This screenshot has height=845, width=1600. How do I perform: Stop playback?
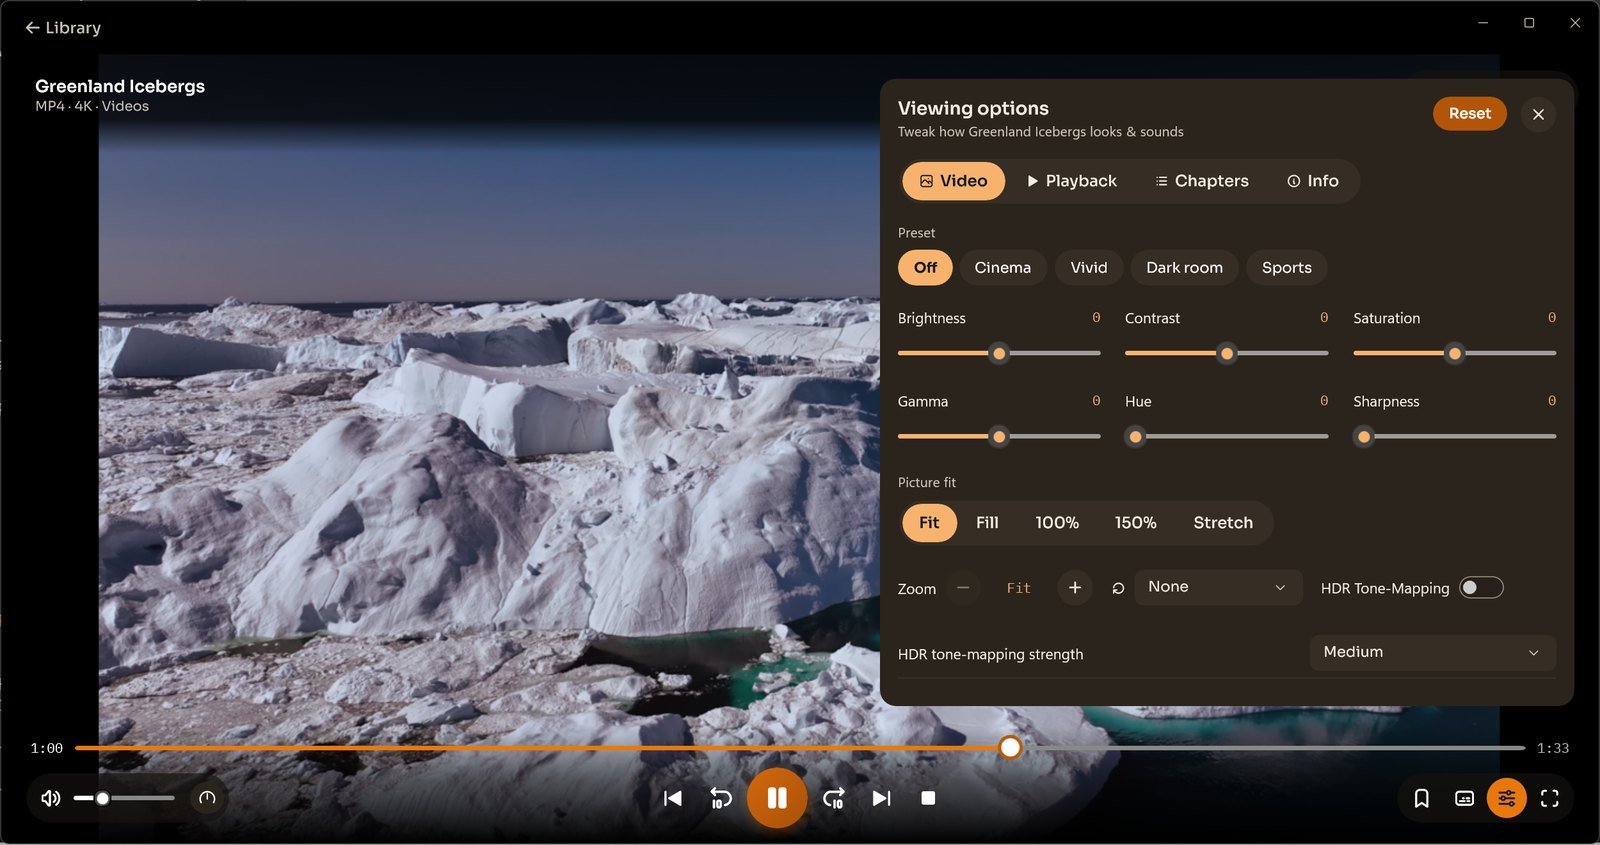(928, 798)
